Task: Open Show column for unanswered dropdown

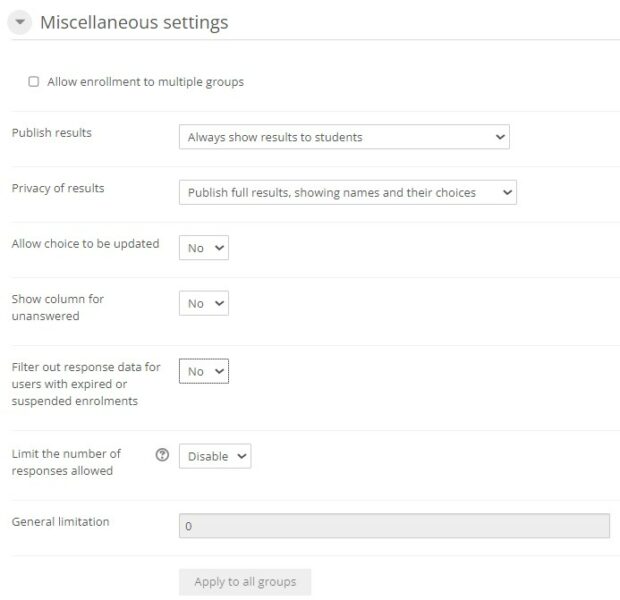Action: click(x=203, y=303)
